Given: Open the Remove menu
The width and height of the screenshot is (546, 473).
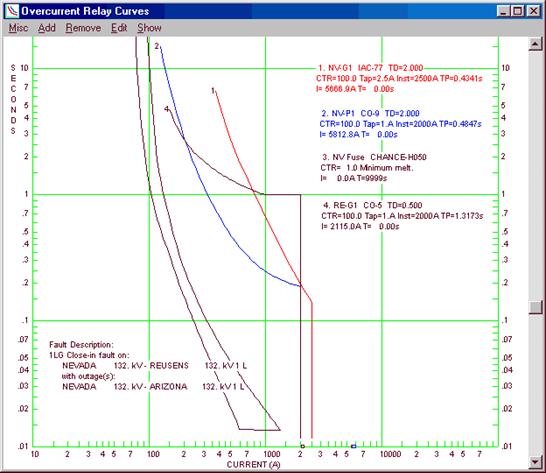Looking at the screenshot, I should 83,28.
